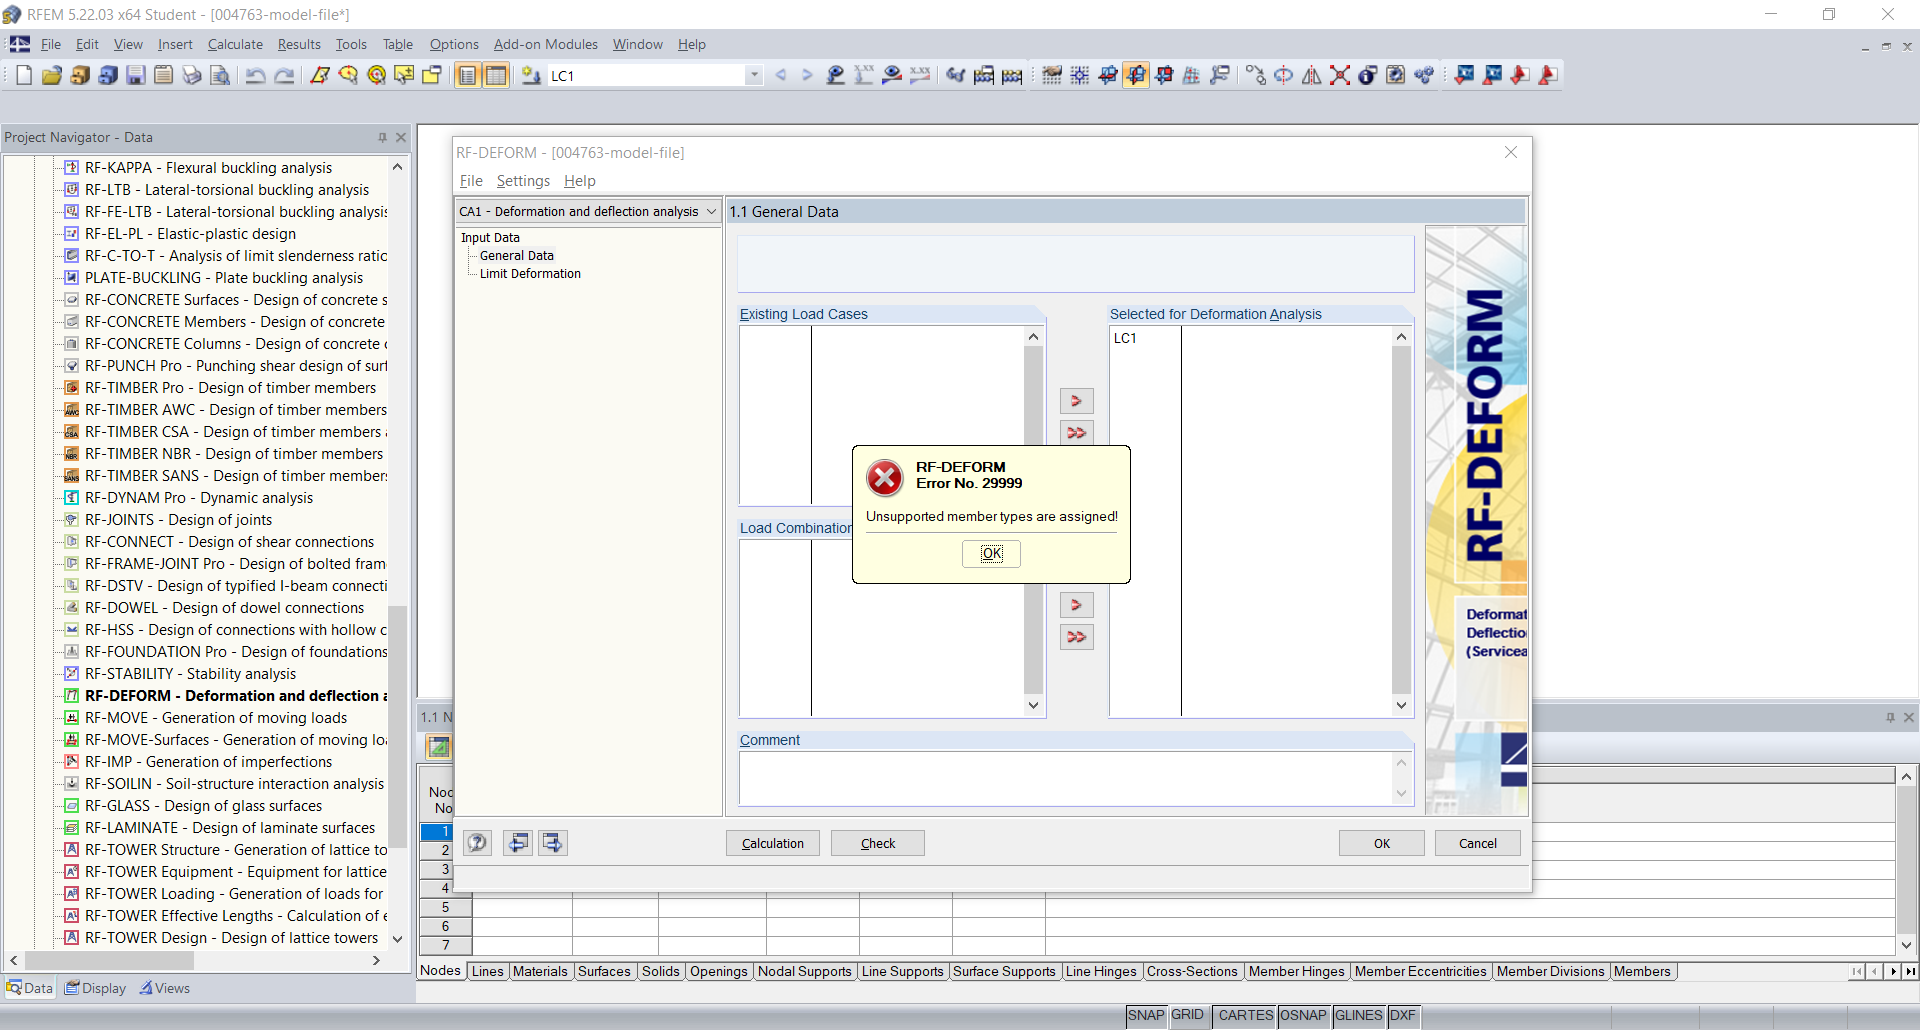
Task: Click the Project Navigator scroll down arrow
Action: coord(397,939)
